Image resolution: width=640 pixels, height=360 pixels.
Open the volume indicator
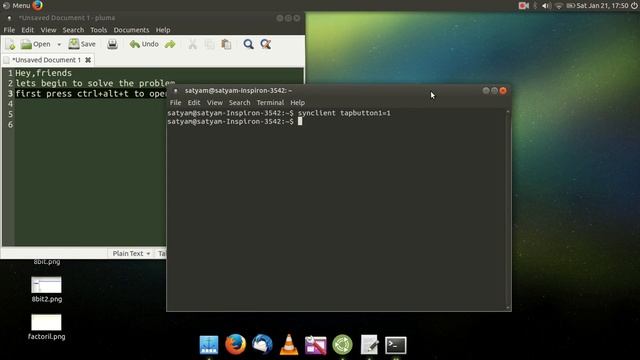point(547,5)
